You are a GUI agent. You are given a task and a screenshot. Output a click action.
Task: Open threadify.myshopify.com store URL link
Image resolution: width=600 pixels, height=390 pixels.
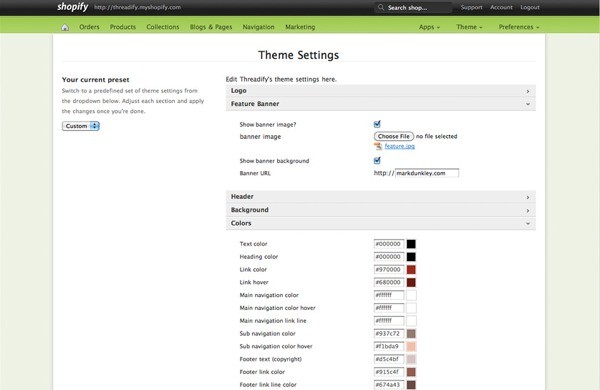[x=138, y=7]
